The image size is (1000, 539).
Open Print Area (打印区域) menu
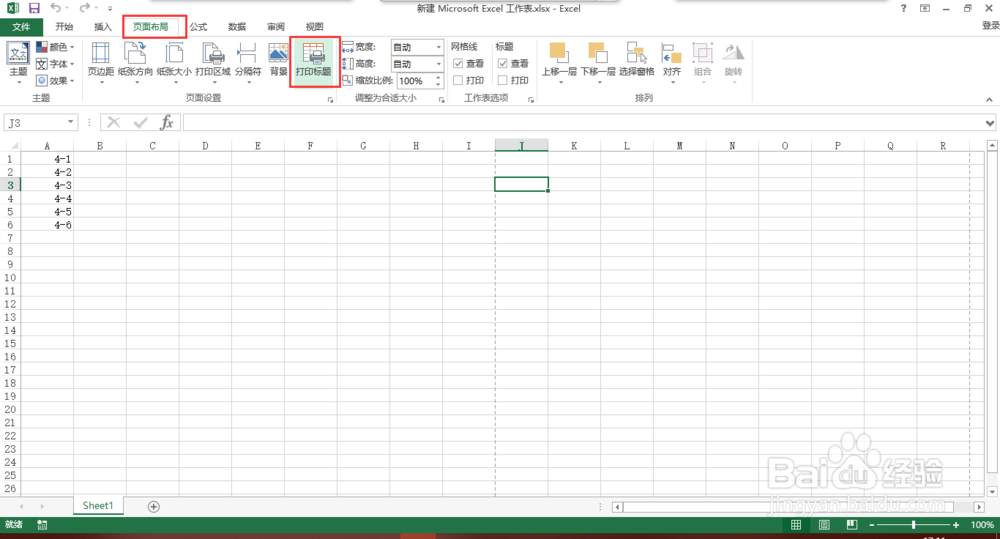(x=213, y=61)
